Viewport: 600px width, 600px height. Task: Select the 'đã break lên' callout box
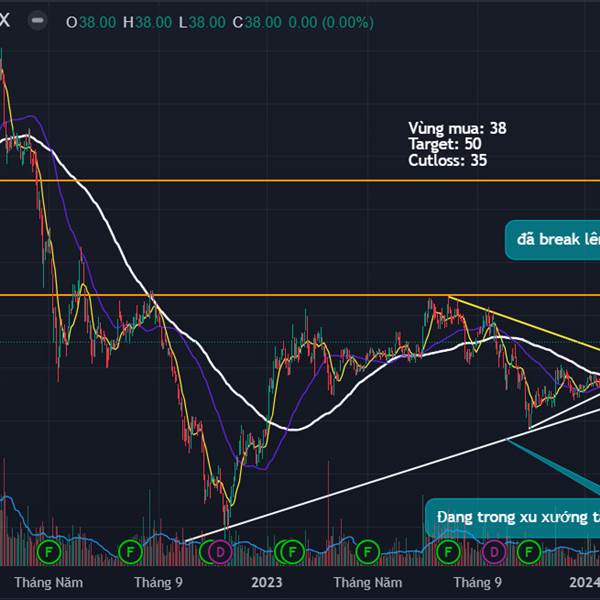[x=552, y=240]
